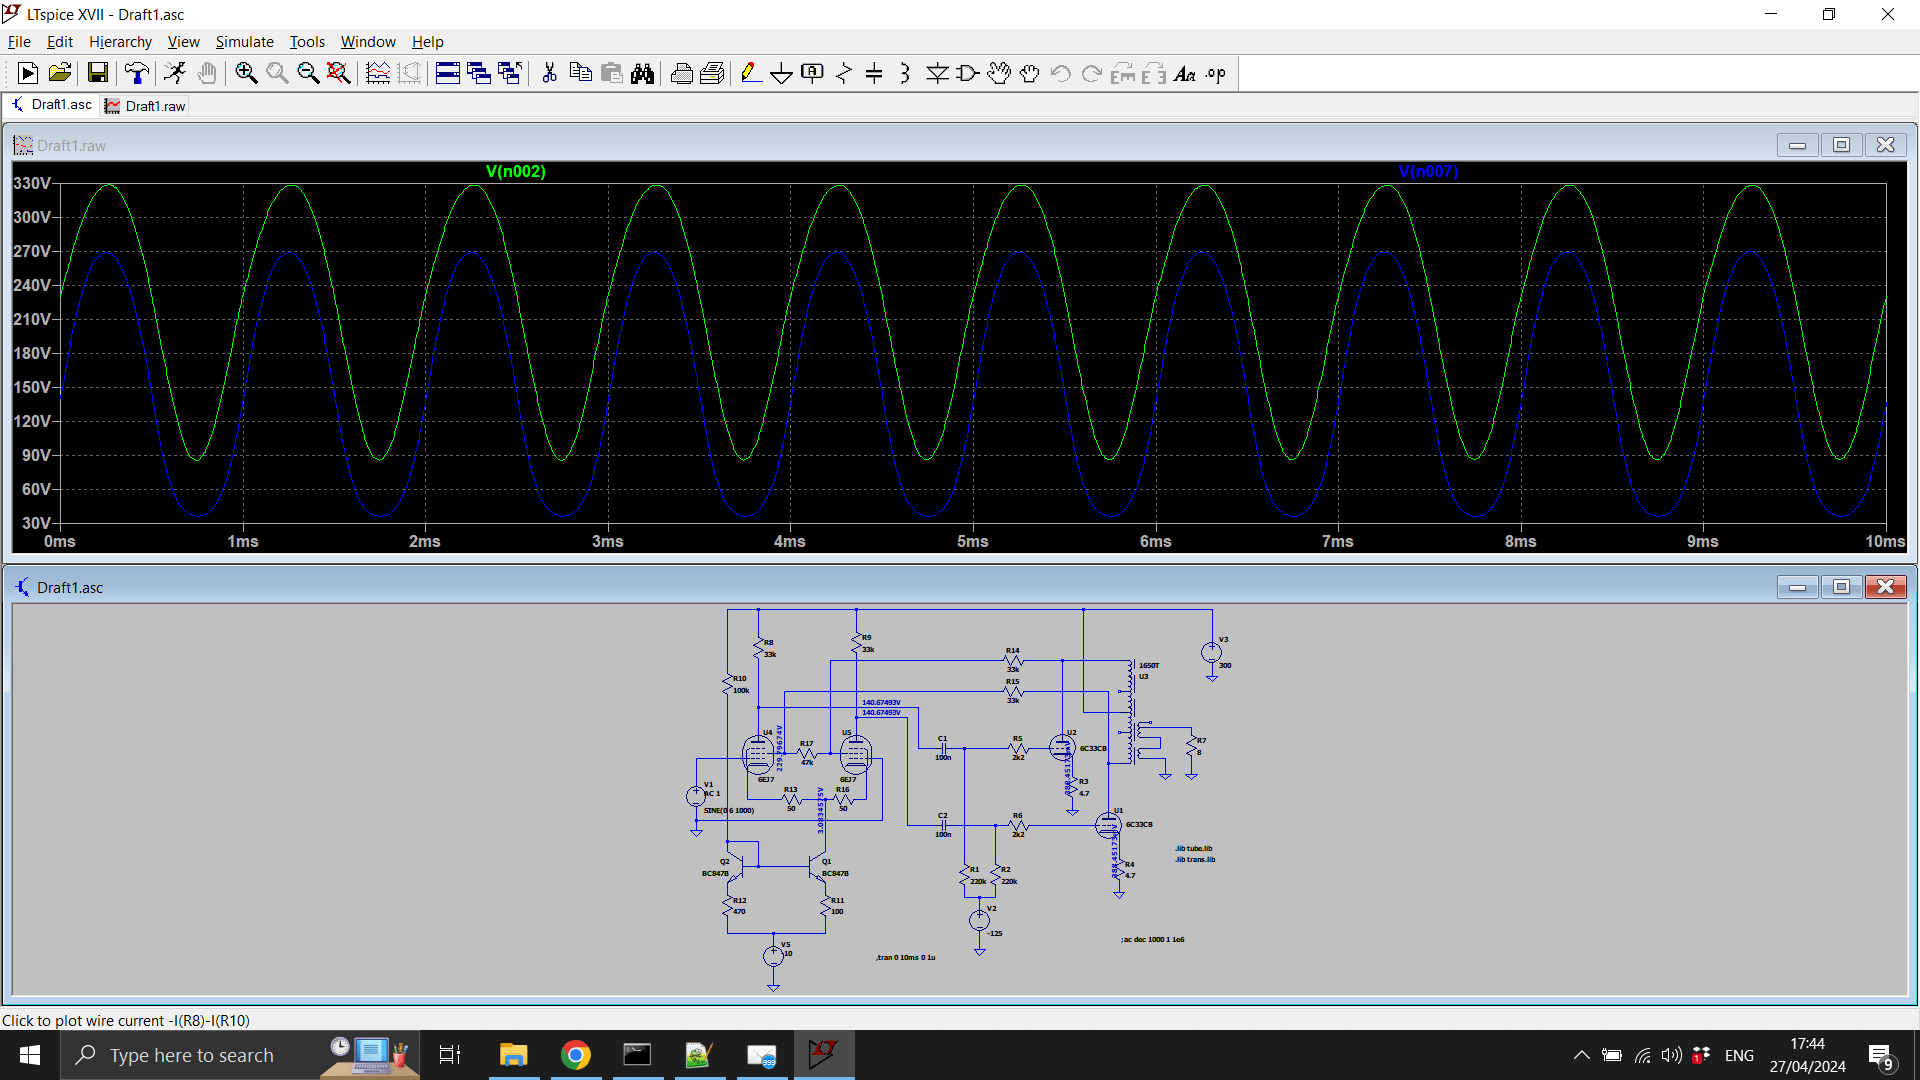The image size is (1920, 1080).
Task: Select the Copy tool icon
Action: [580, 73]
